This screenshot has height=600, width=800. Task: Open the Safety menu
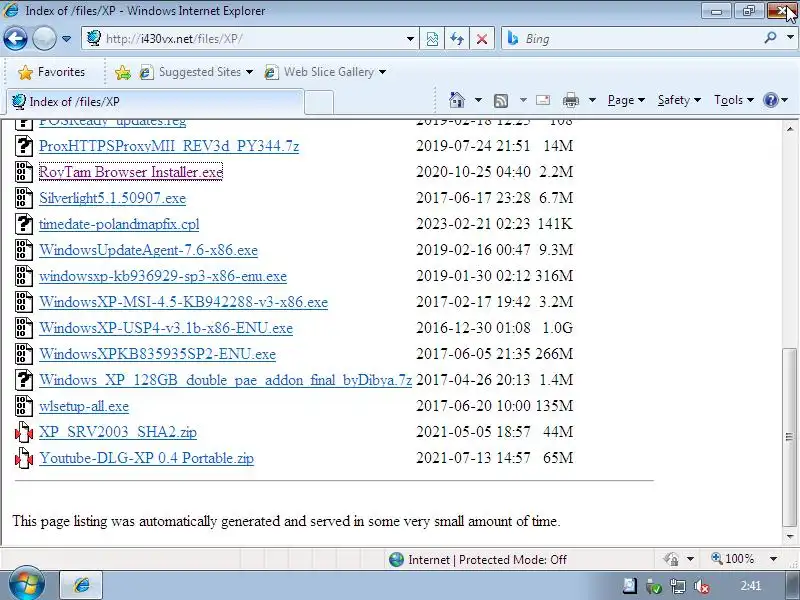point(679,100)
